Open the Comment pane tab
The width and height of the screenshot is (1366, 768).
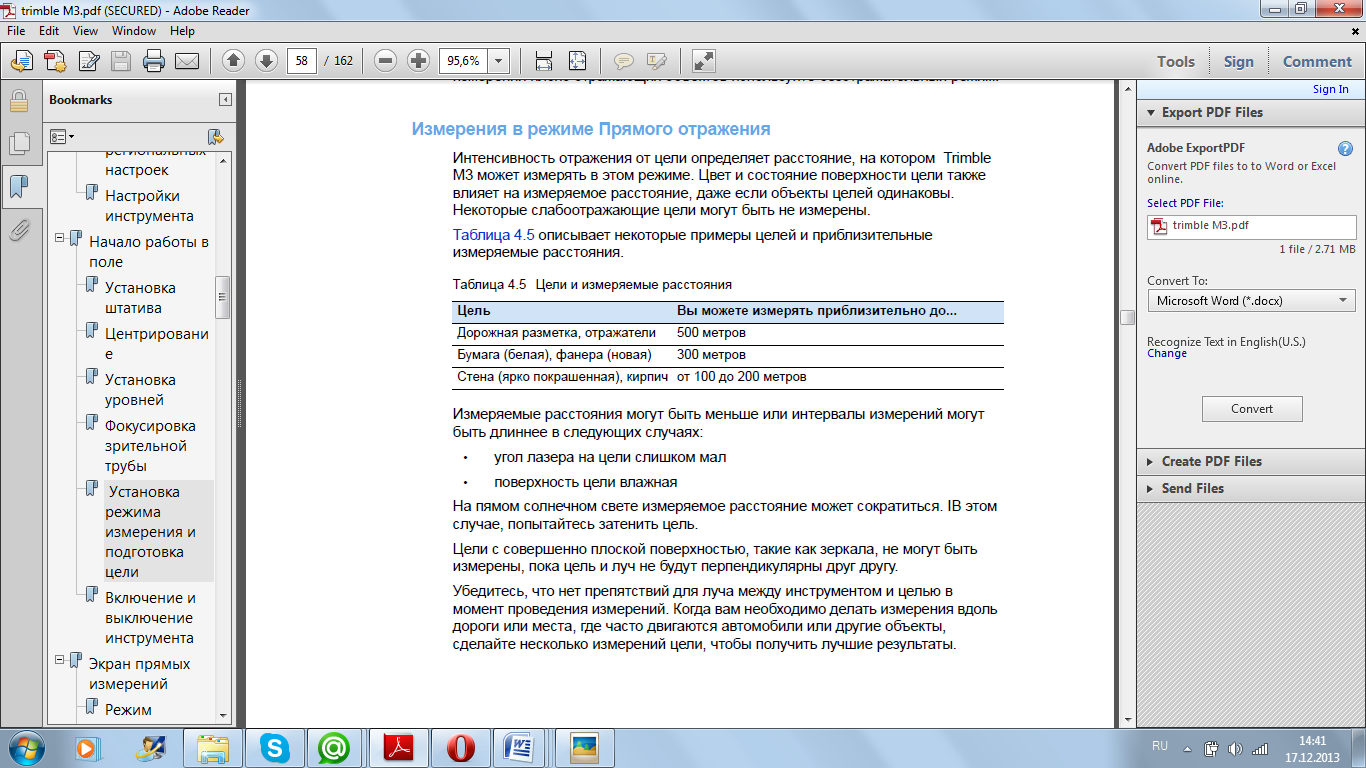tap(1317, 61)
